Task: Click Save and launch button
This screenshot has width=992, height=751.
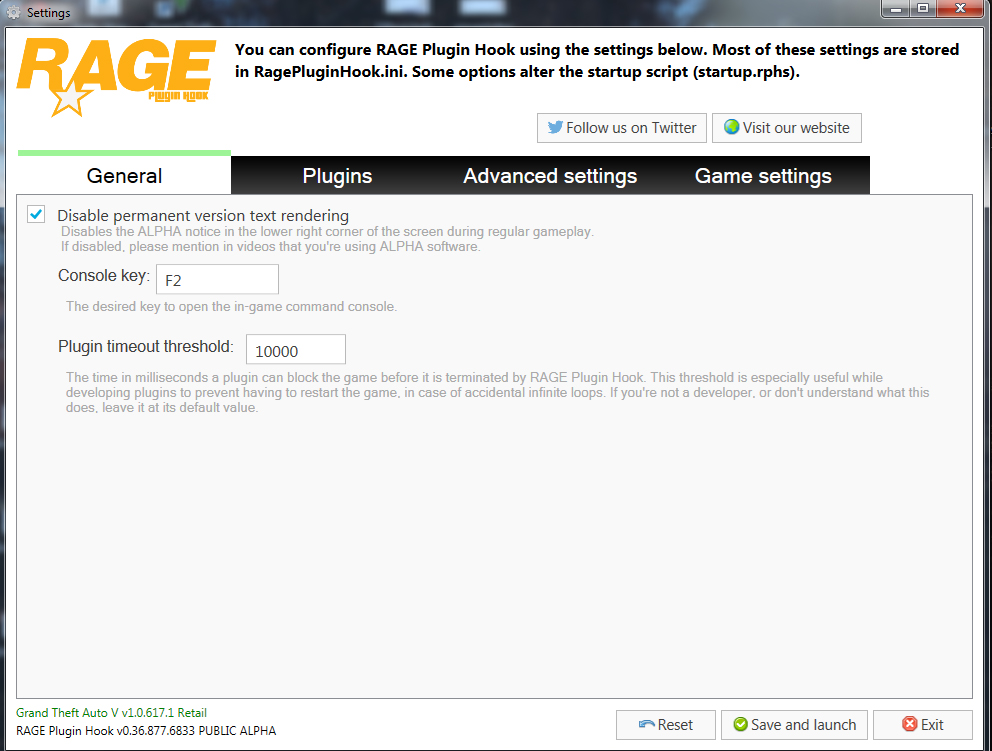Action: 794,724
